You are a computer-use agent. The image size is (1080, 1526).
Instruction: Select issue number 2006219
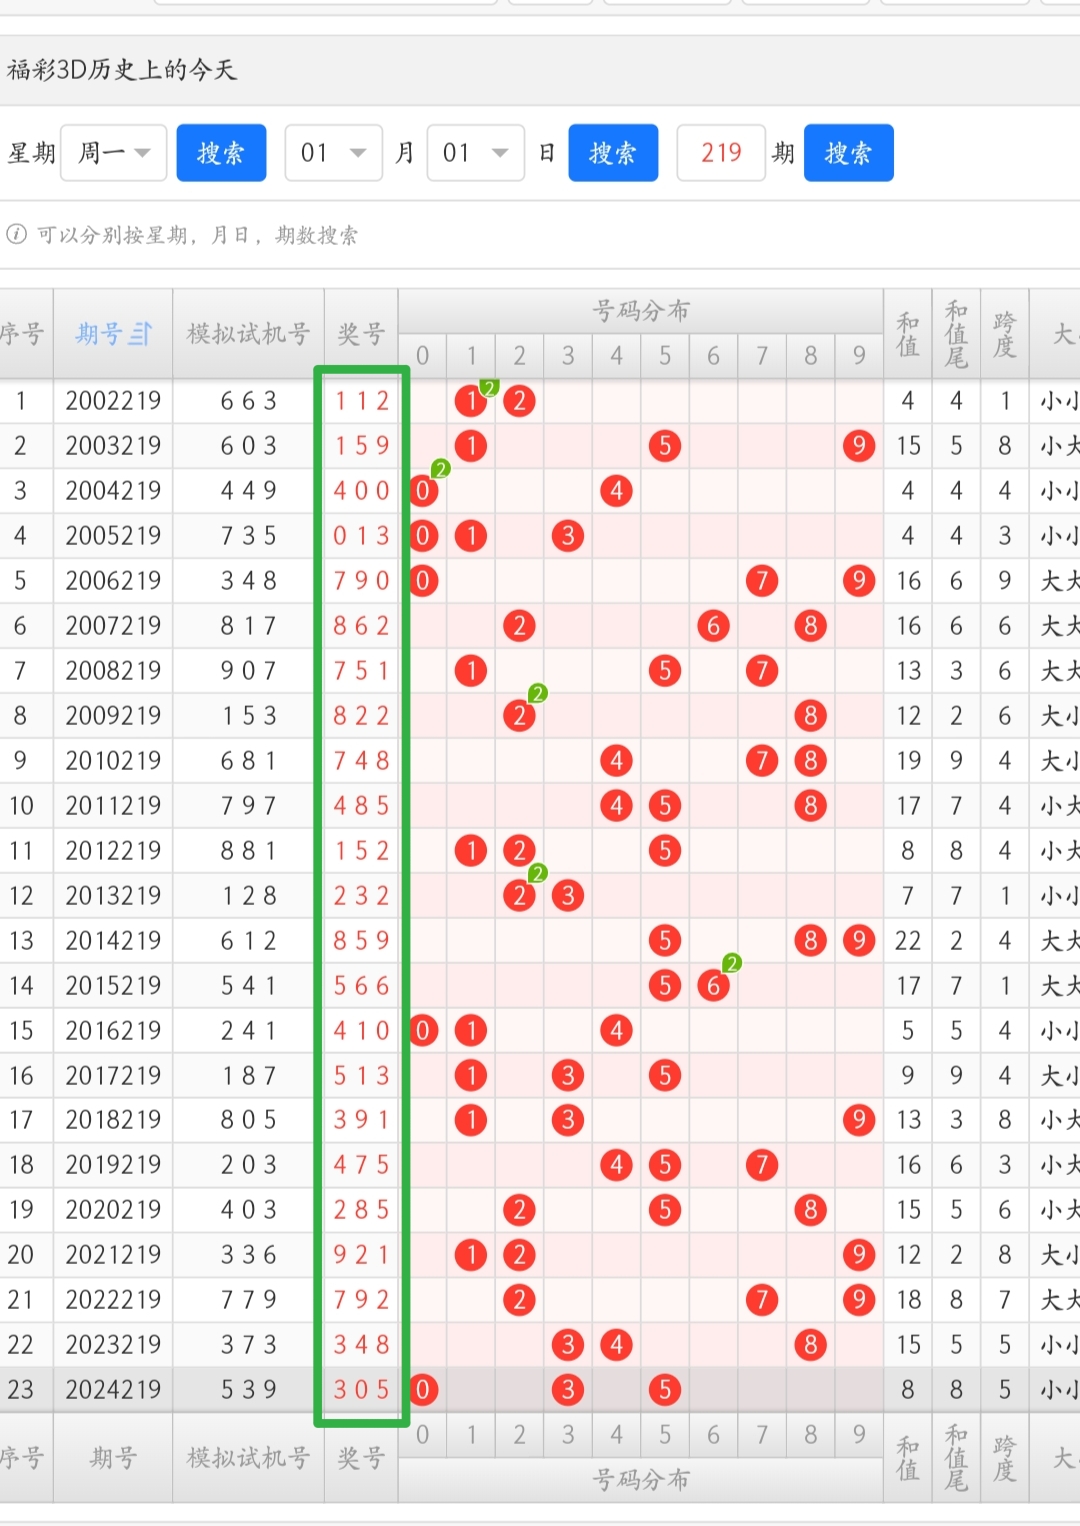pyautogui.click(x=113, y=581)
